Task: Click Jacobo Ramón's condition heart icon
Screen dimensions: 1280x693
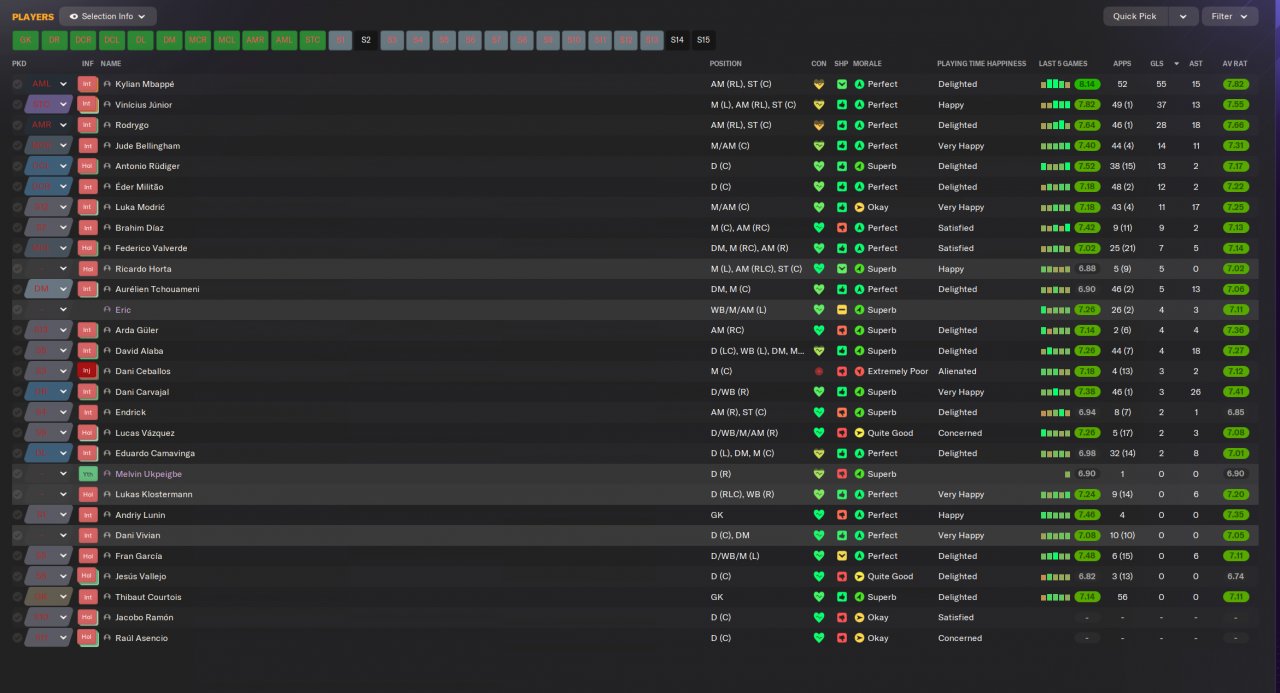Action: pos(819,617)
